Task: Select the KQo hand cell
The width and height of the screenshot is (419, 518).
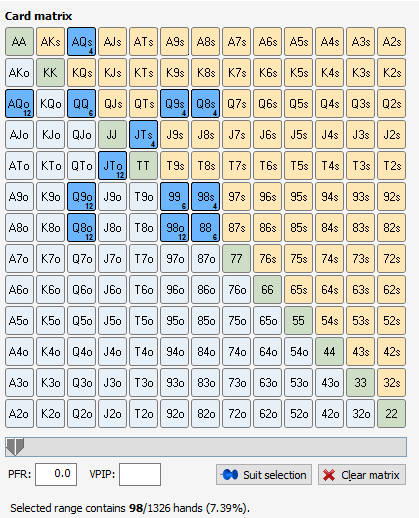Action: 50,104
